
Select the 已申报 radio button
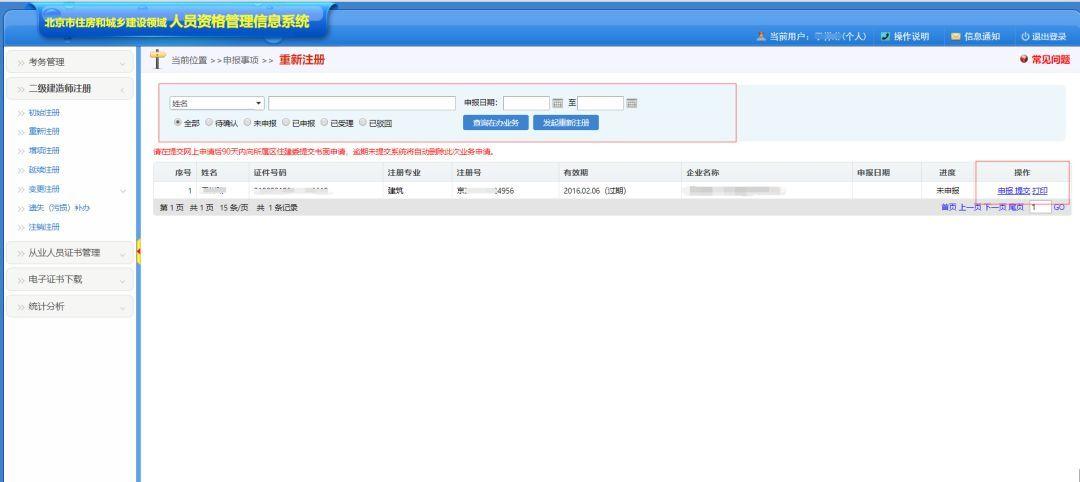coord(286,123)
